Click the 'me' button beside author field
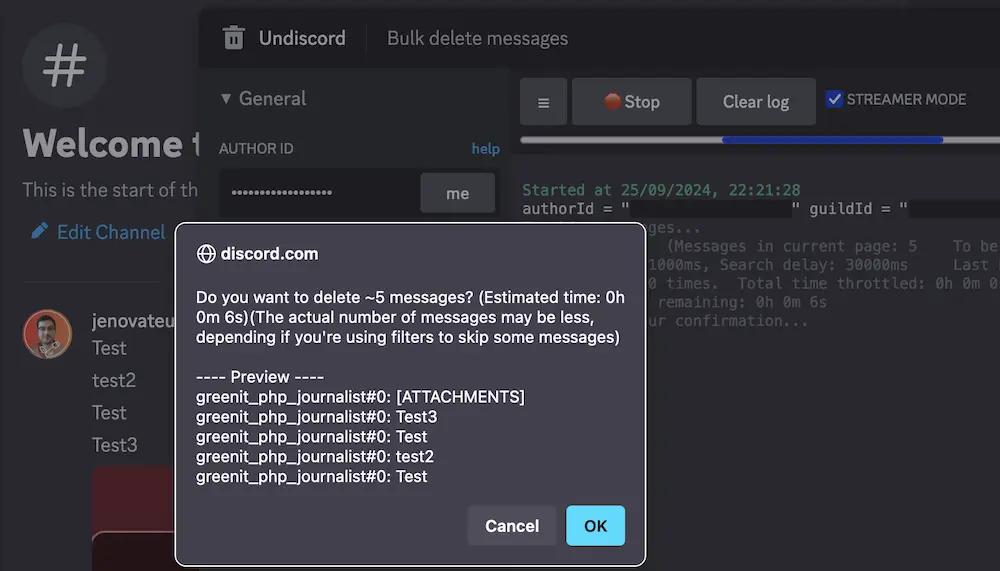This screenshot has width=1000, height=571. pos(457,193)
